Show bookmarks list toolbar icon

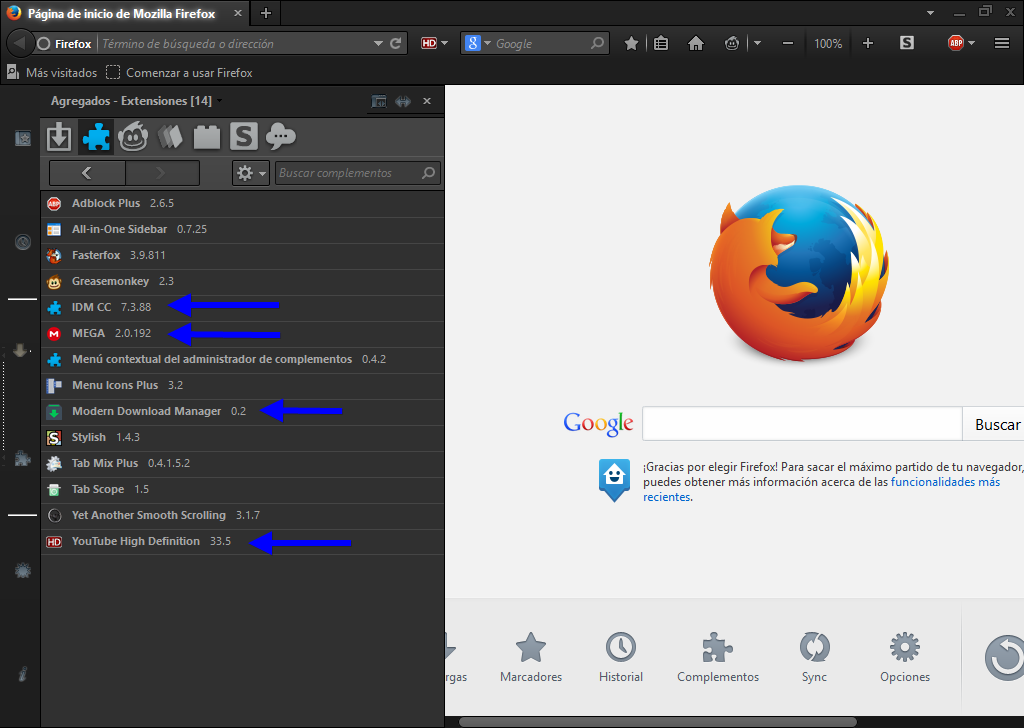[x=661, y=44]
